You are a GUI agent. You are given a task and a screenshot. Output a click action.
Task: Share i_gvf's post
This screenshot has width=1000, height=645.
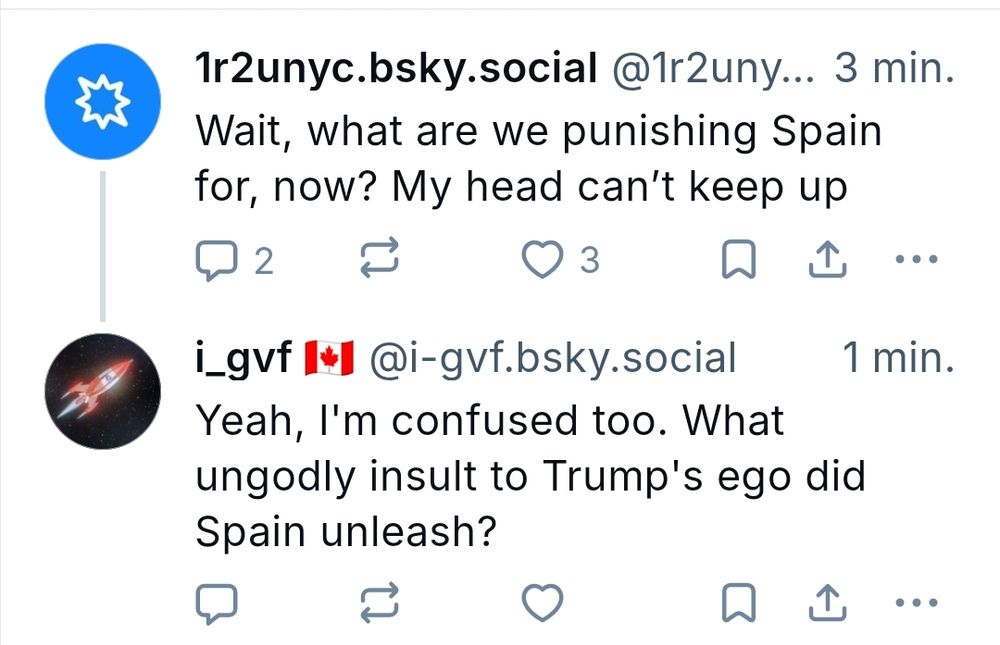coord(823,602)
